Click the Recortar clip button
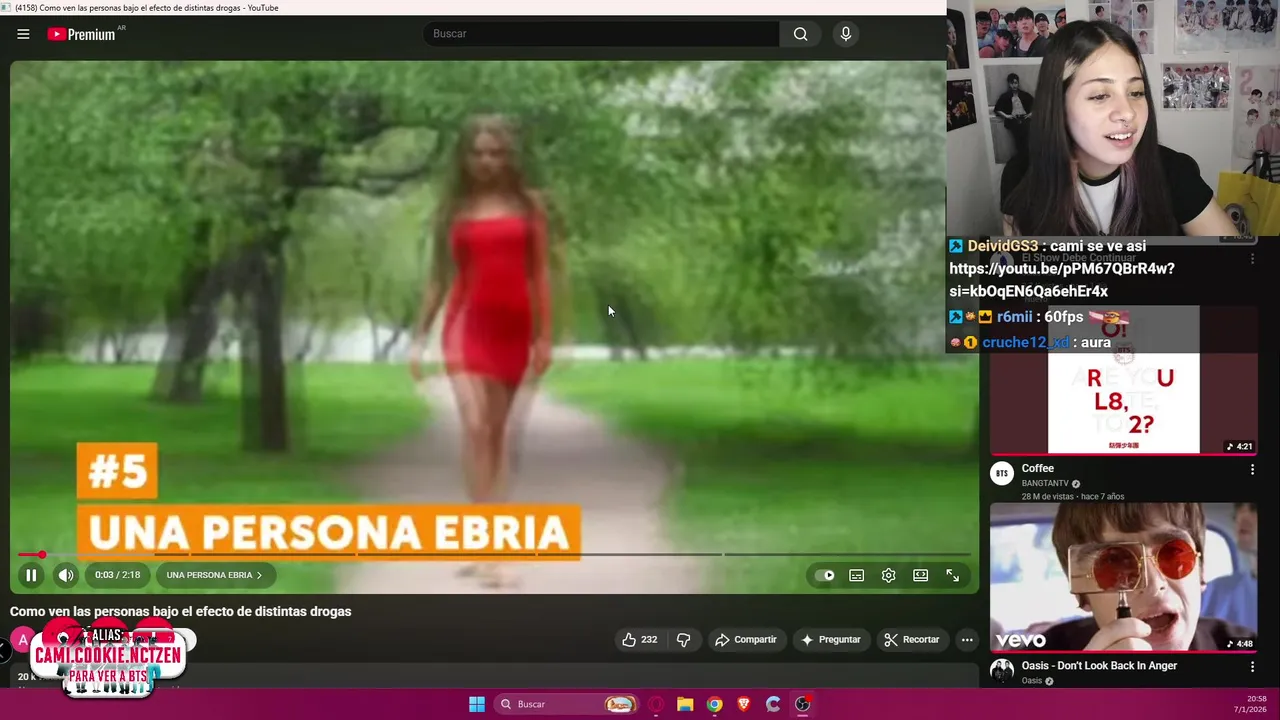Screen dimensions: 1280x720 click(x=912, y=640)
